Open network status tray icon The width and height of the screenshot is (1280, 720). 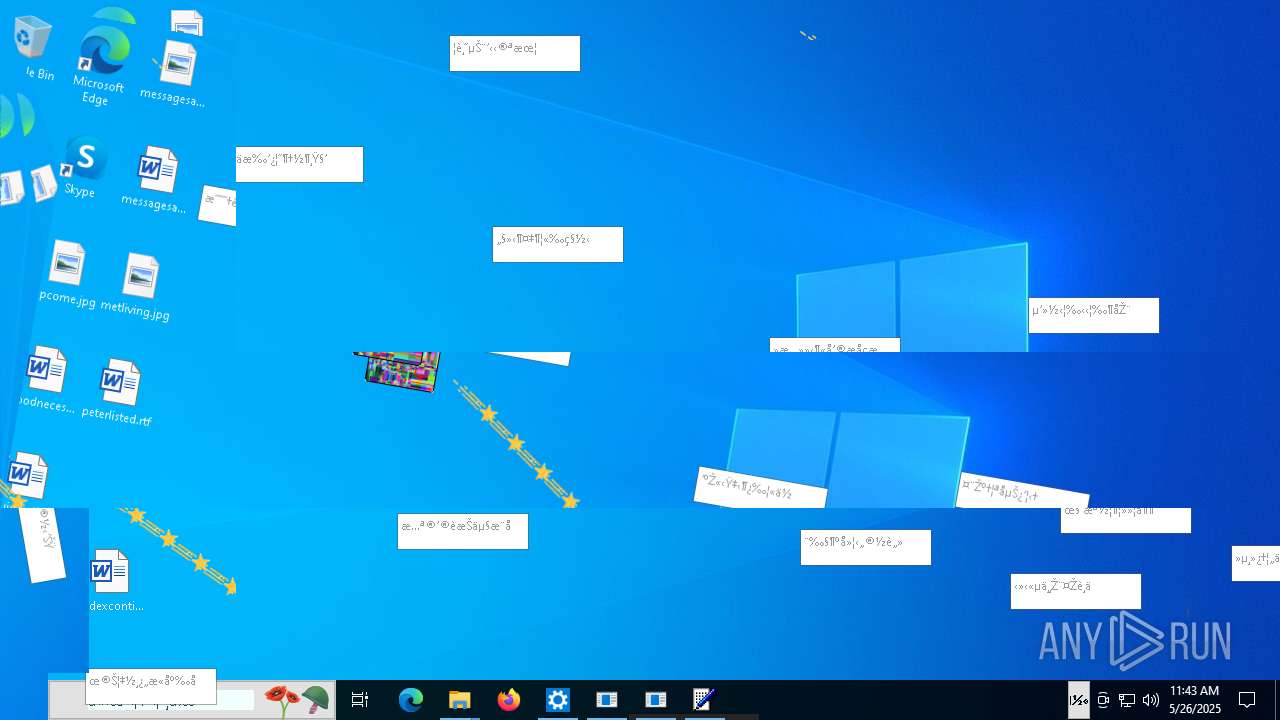(1127, 700)
